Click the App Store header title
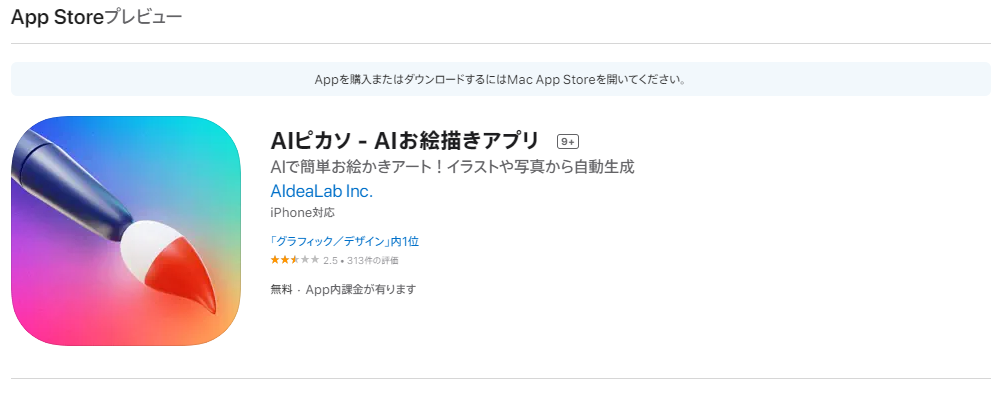This screenshot has height=393, width=1004. coord(57,17)
